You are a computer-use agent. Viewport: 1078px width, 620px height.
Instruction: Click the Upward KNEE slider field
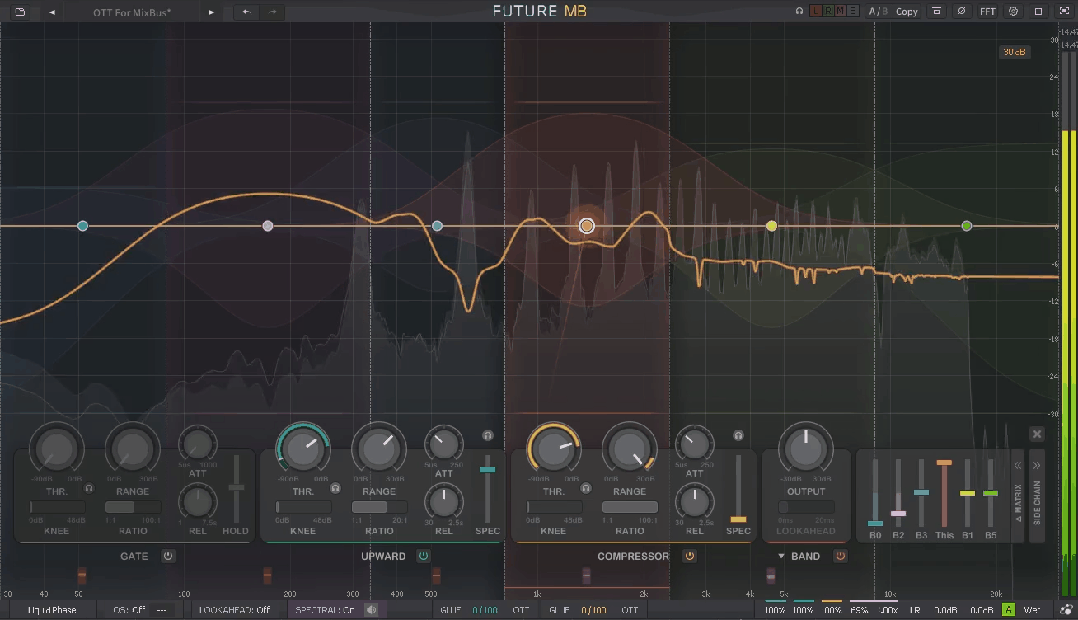click(x=303, y=507)
